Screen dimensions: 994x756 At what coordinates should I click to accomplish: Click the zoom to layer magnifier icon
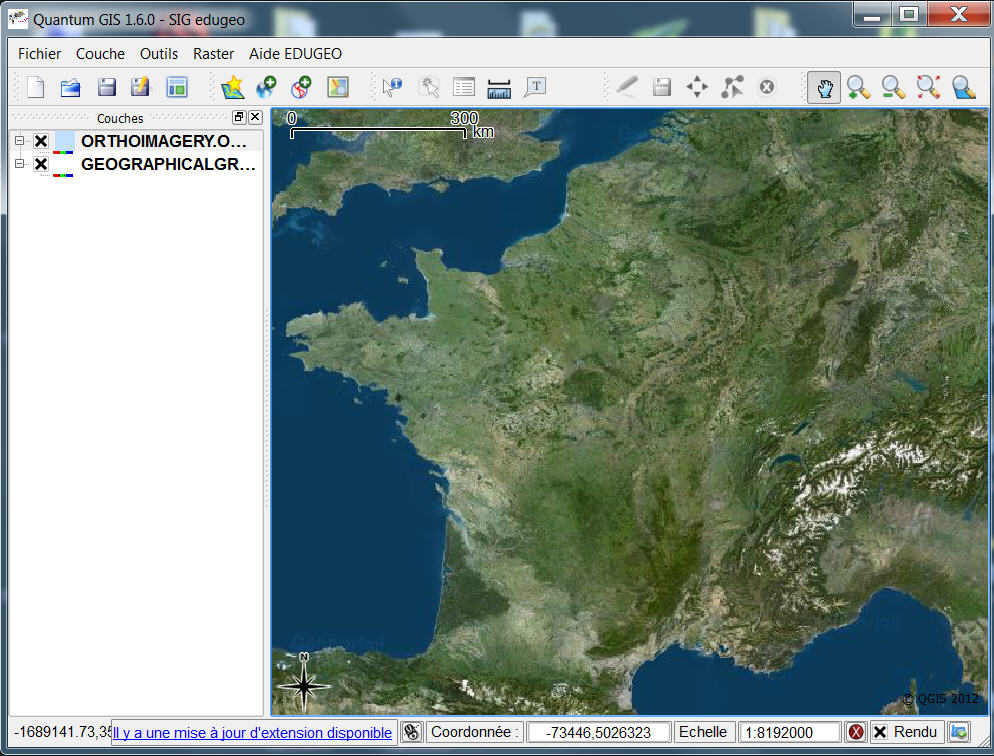coord(964,87)
